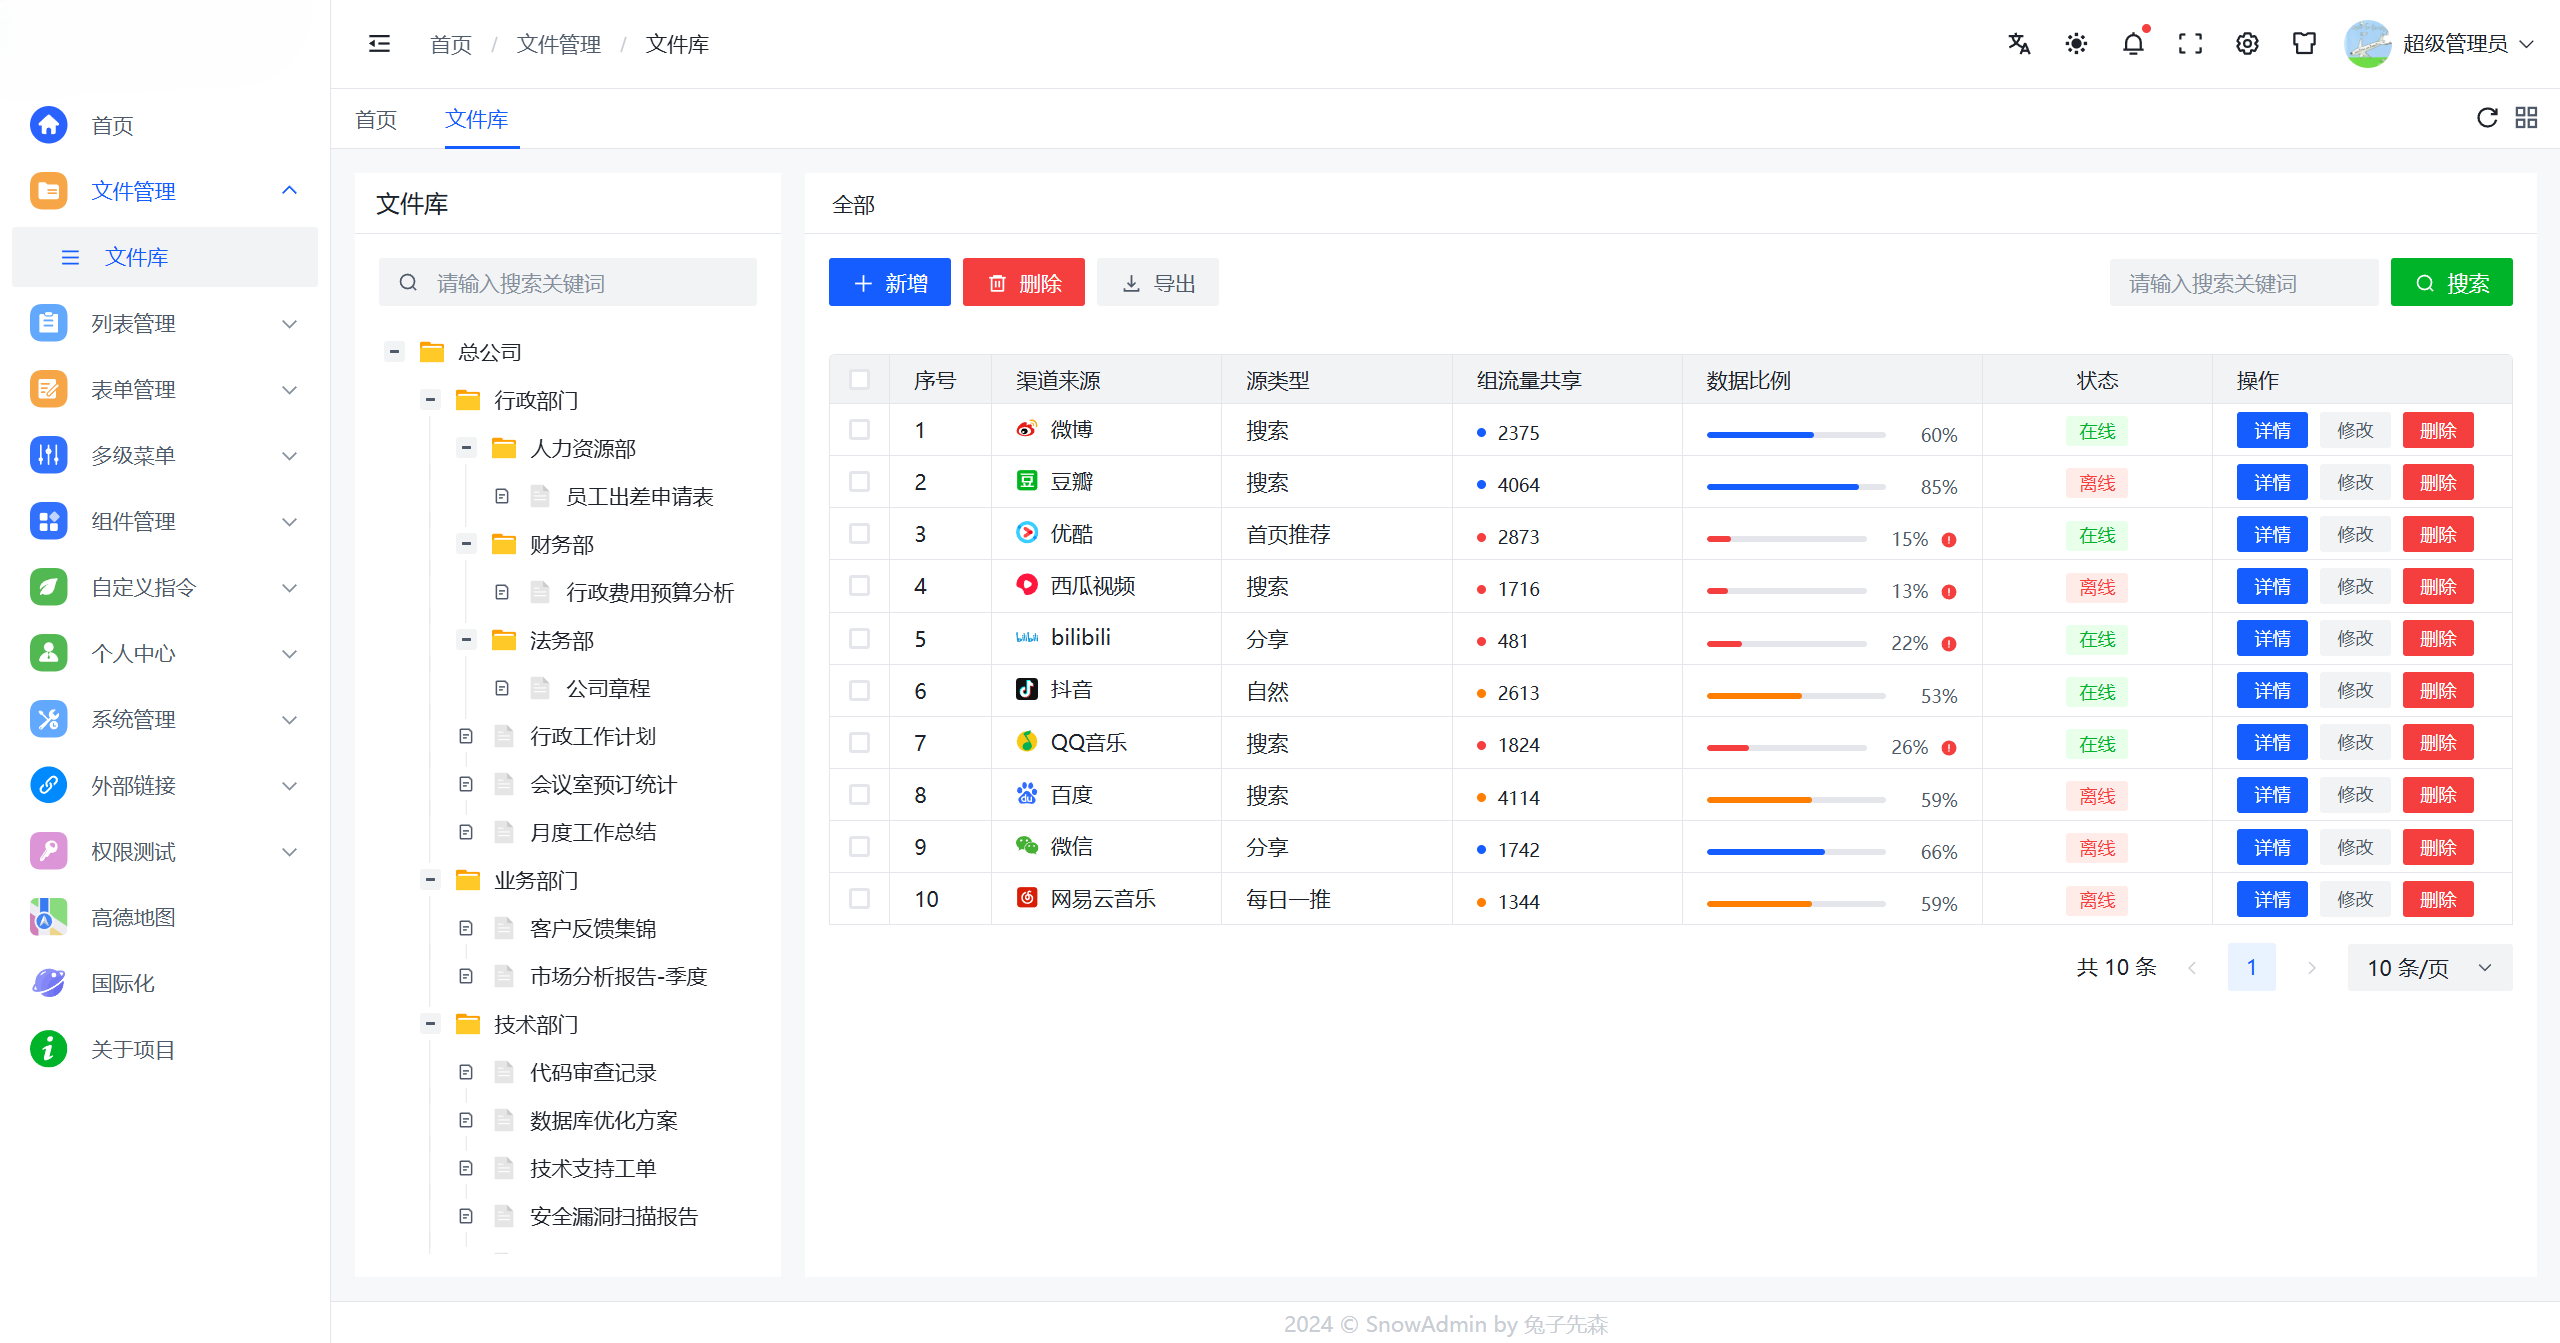Toggle dark mode via the brightness icon
The image size is (2560, 1343).
tap(2075, 43)
